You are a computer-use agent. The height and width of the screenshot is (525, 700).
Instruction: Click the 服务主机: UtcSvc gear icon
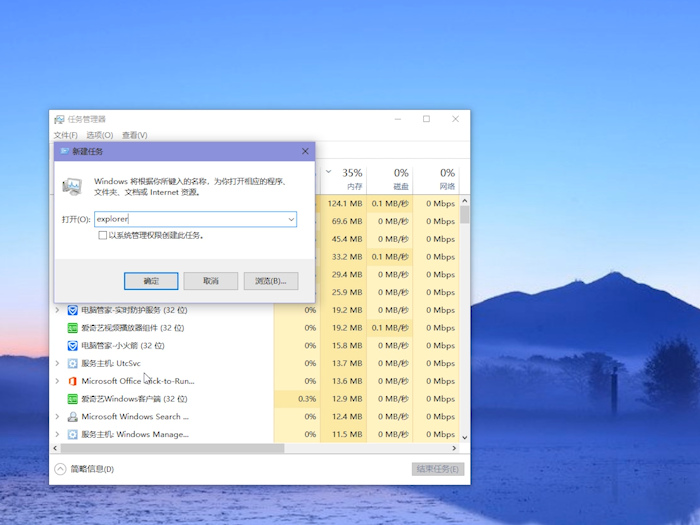pos(72,363)
